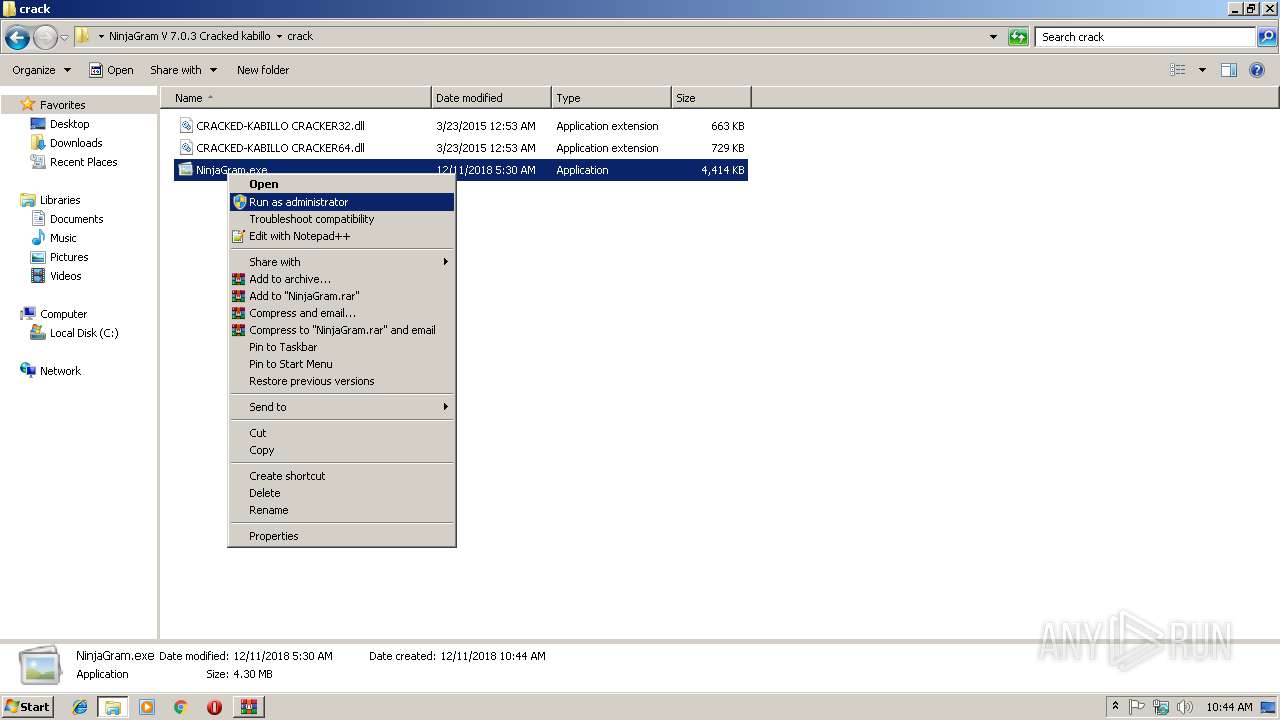Choose Run as administrator
This screenshot has height=720, width=1280.
point(341,202)
